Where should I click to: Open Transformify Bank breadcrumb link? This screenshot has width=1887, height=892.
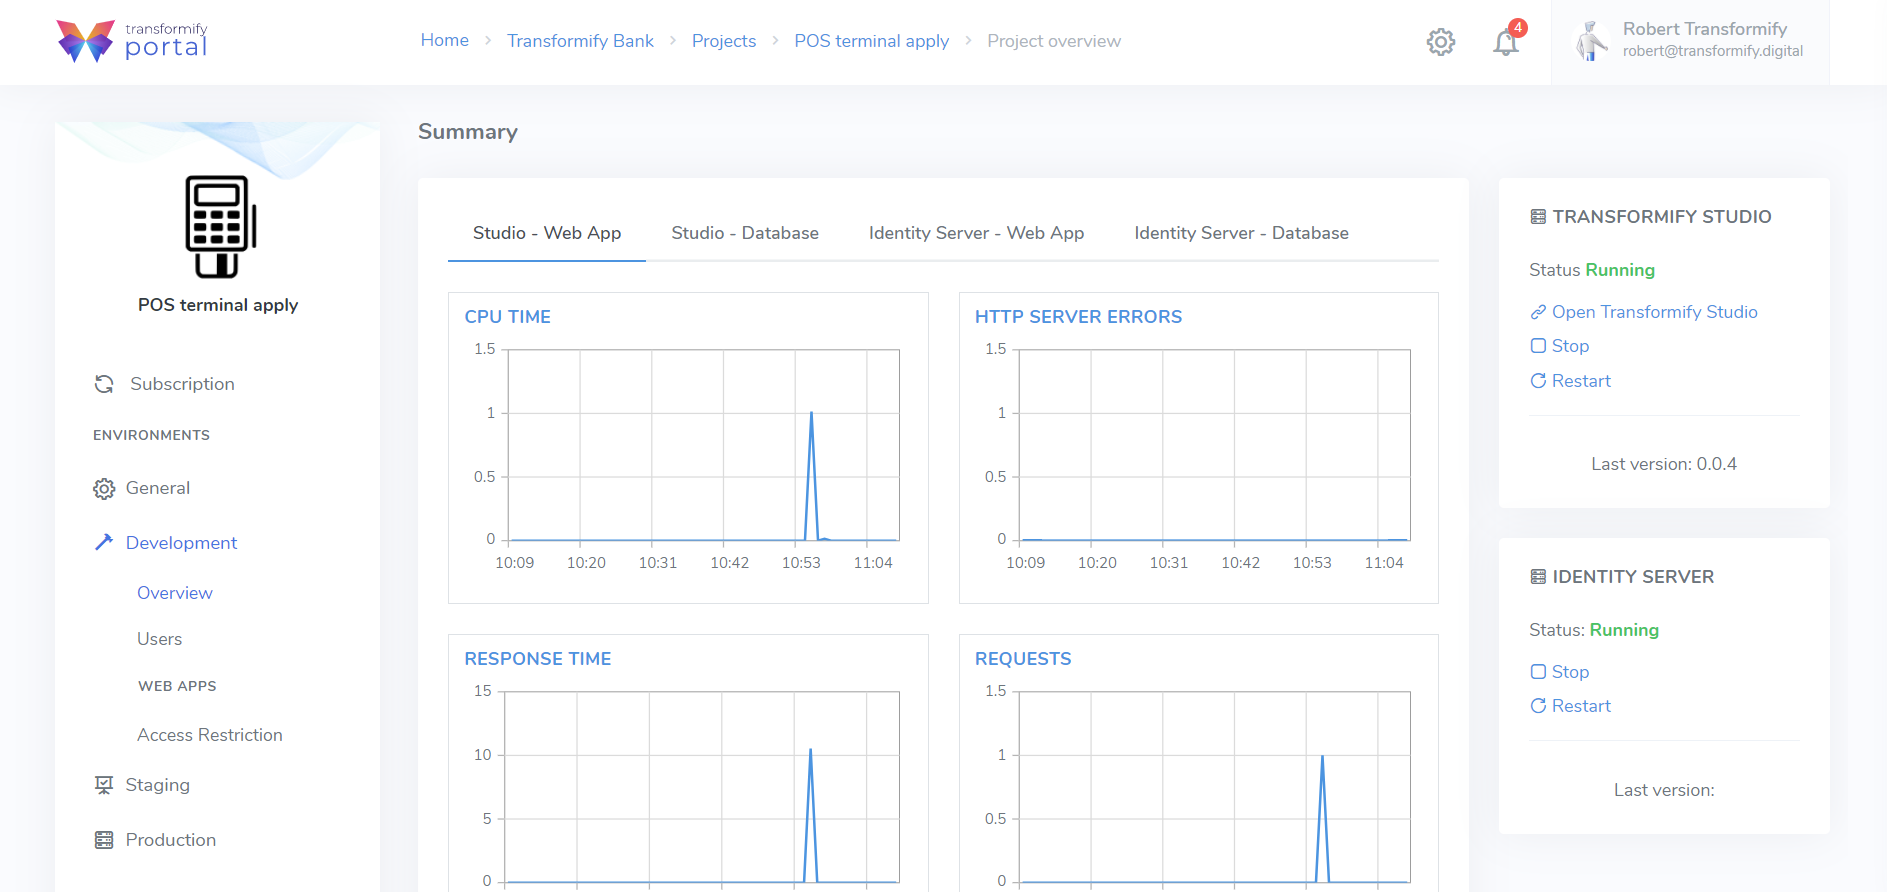point(580,41)
